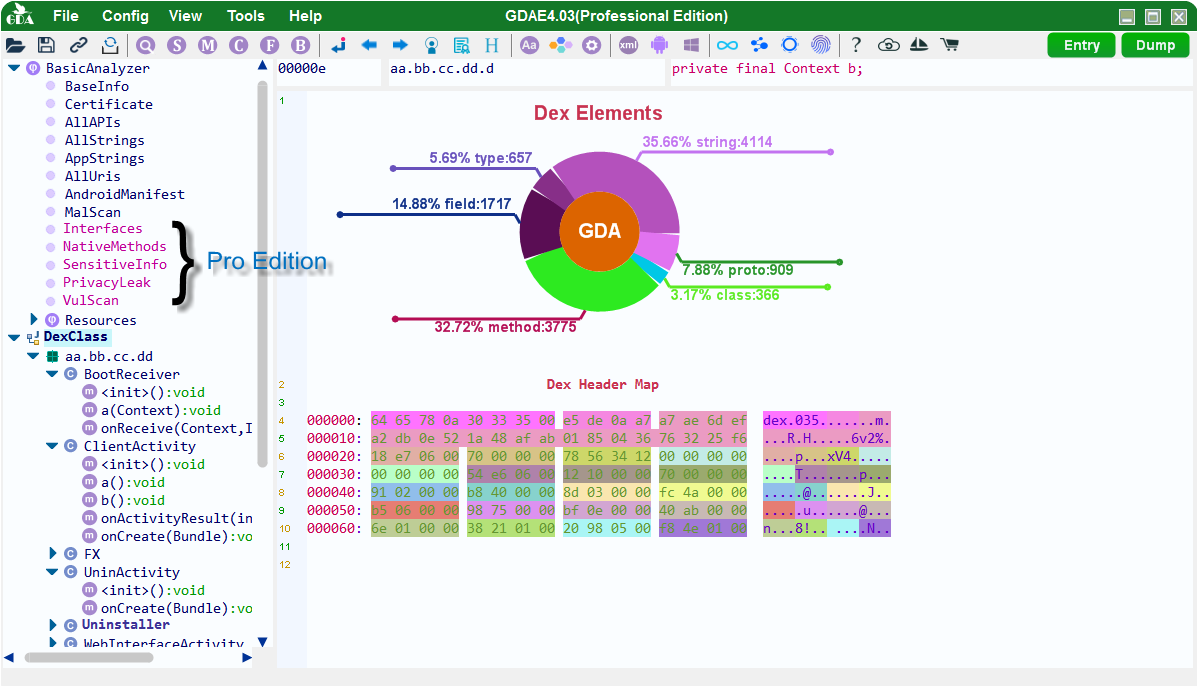Open AllStrings in the analyzer tree
This screenshot has width=1198, height=686.
[x=105, y=140]
